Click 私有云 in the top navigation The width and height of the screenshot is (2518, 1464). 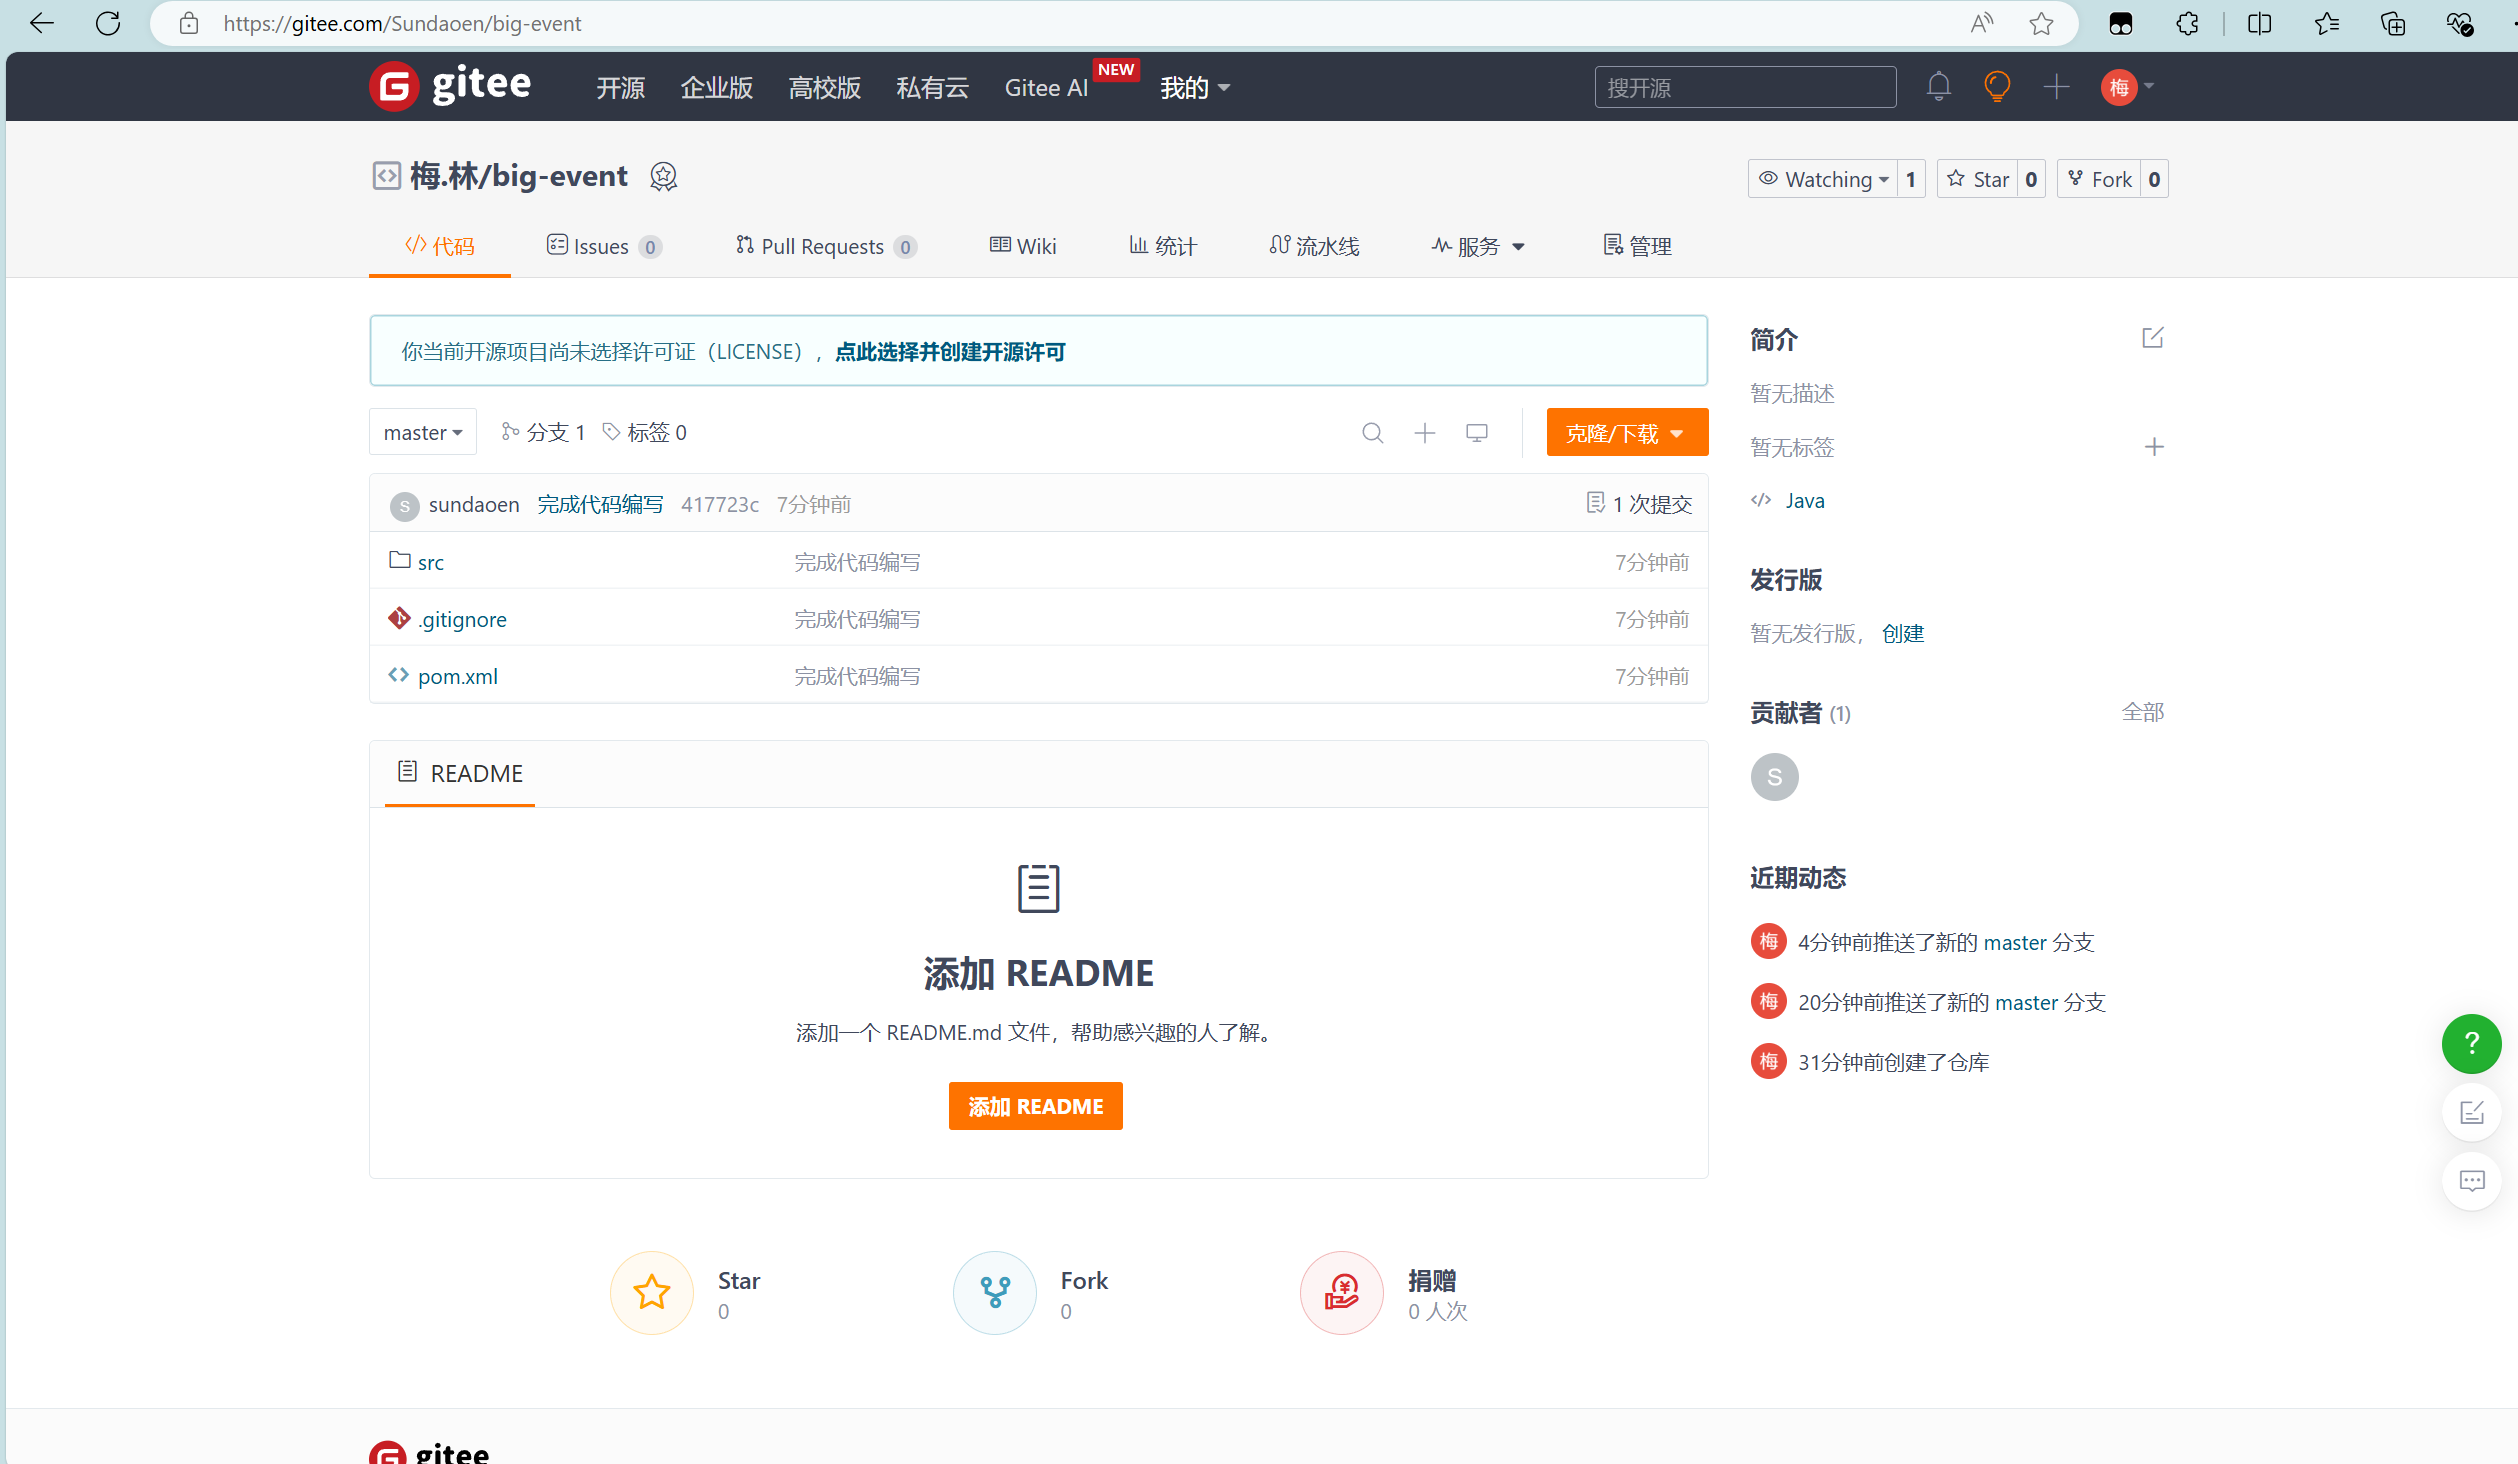[933, 88]
